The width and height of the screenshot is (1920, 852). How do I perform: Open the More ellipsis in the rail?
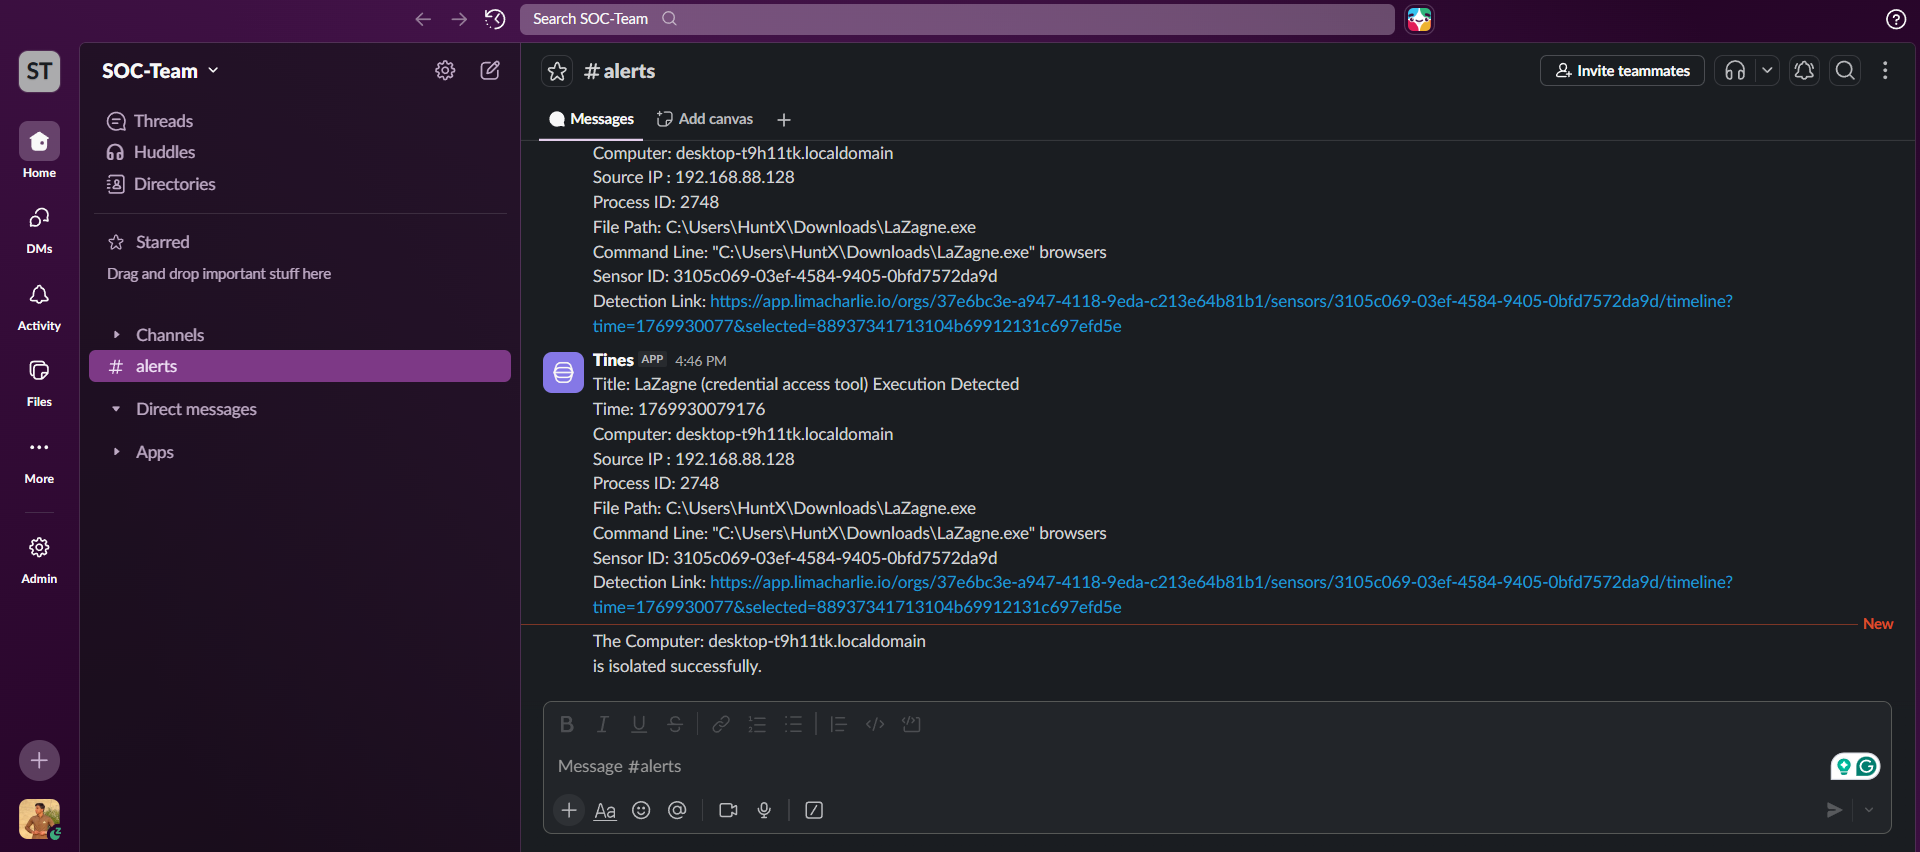point(39,459)
